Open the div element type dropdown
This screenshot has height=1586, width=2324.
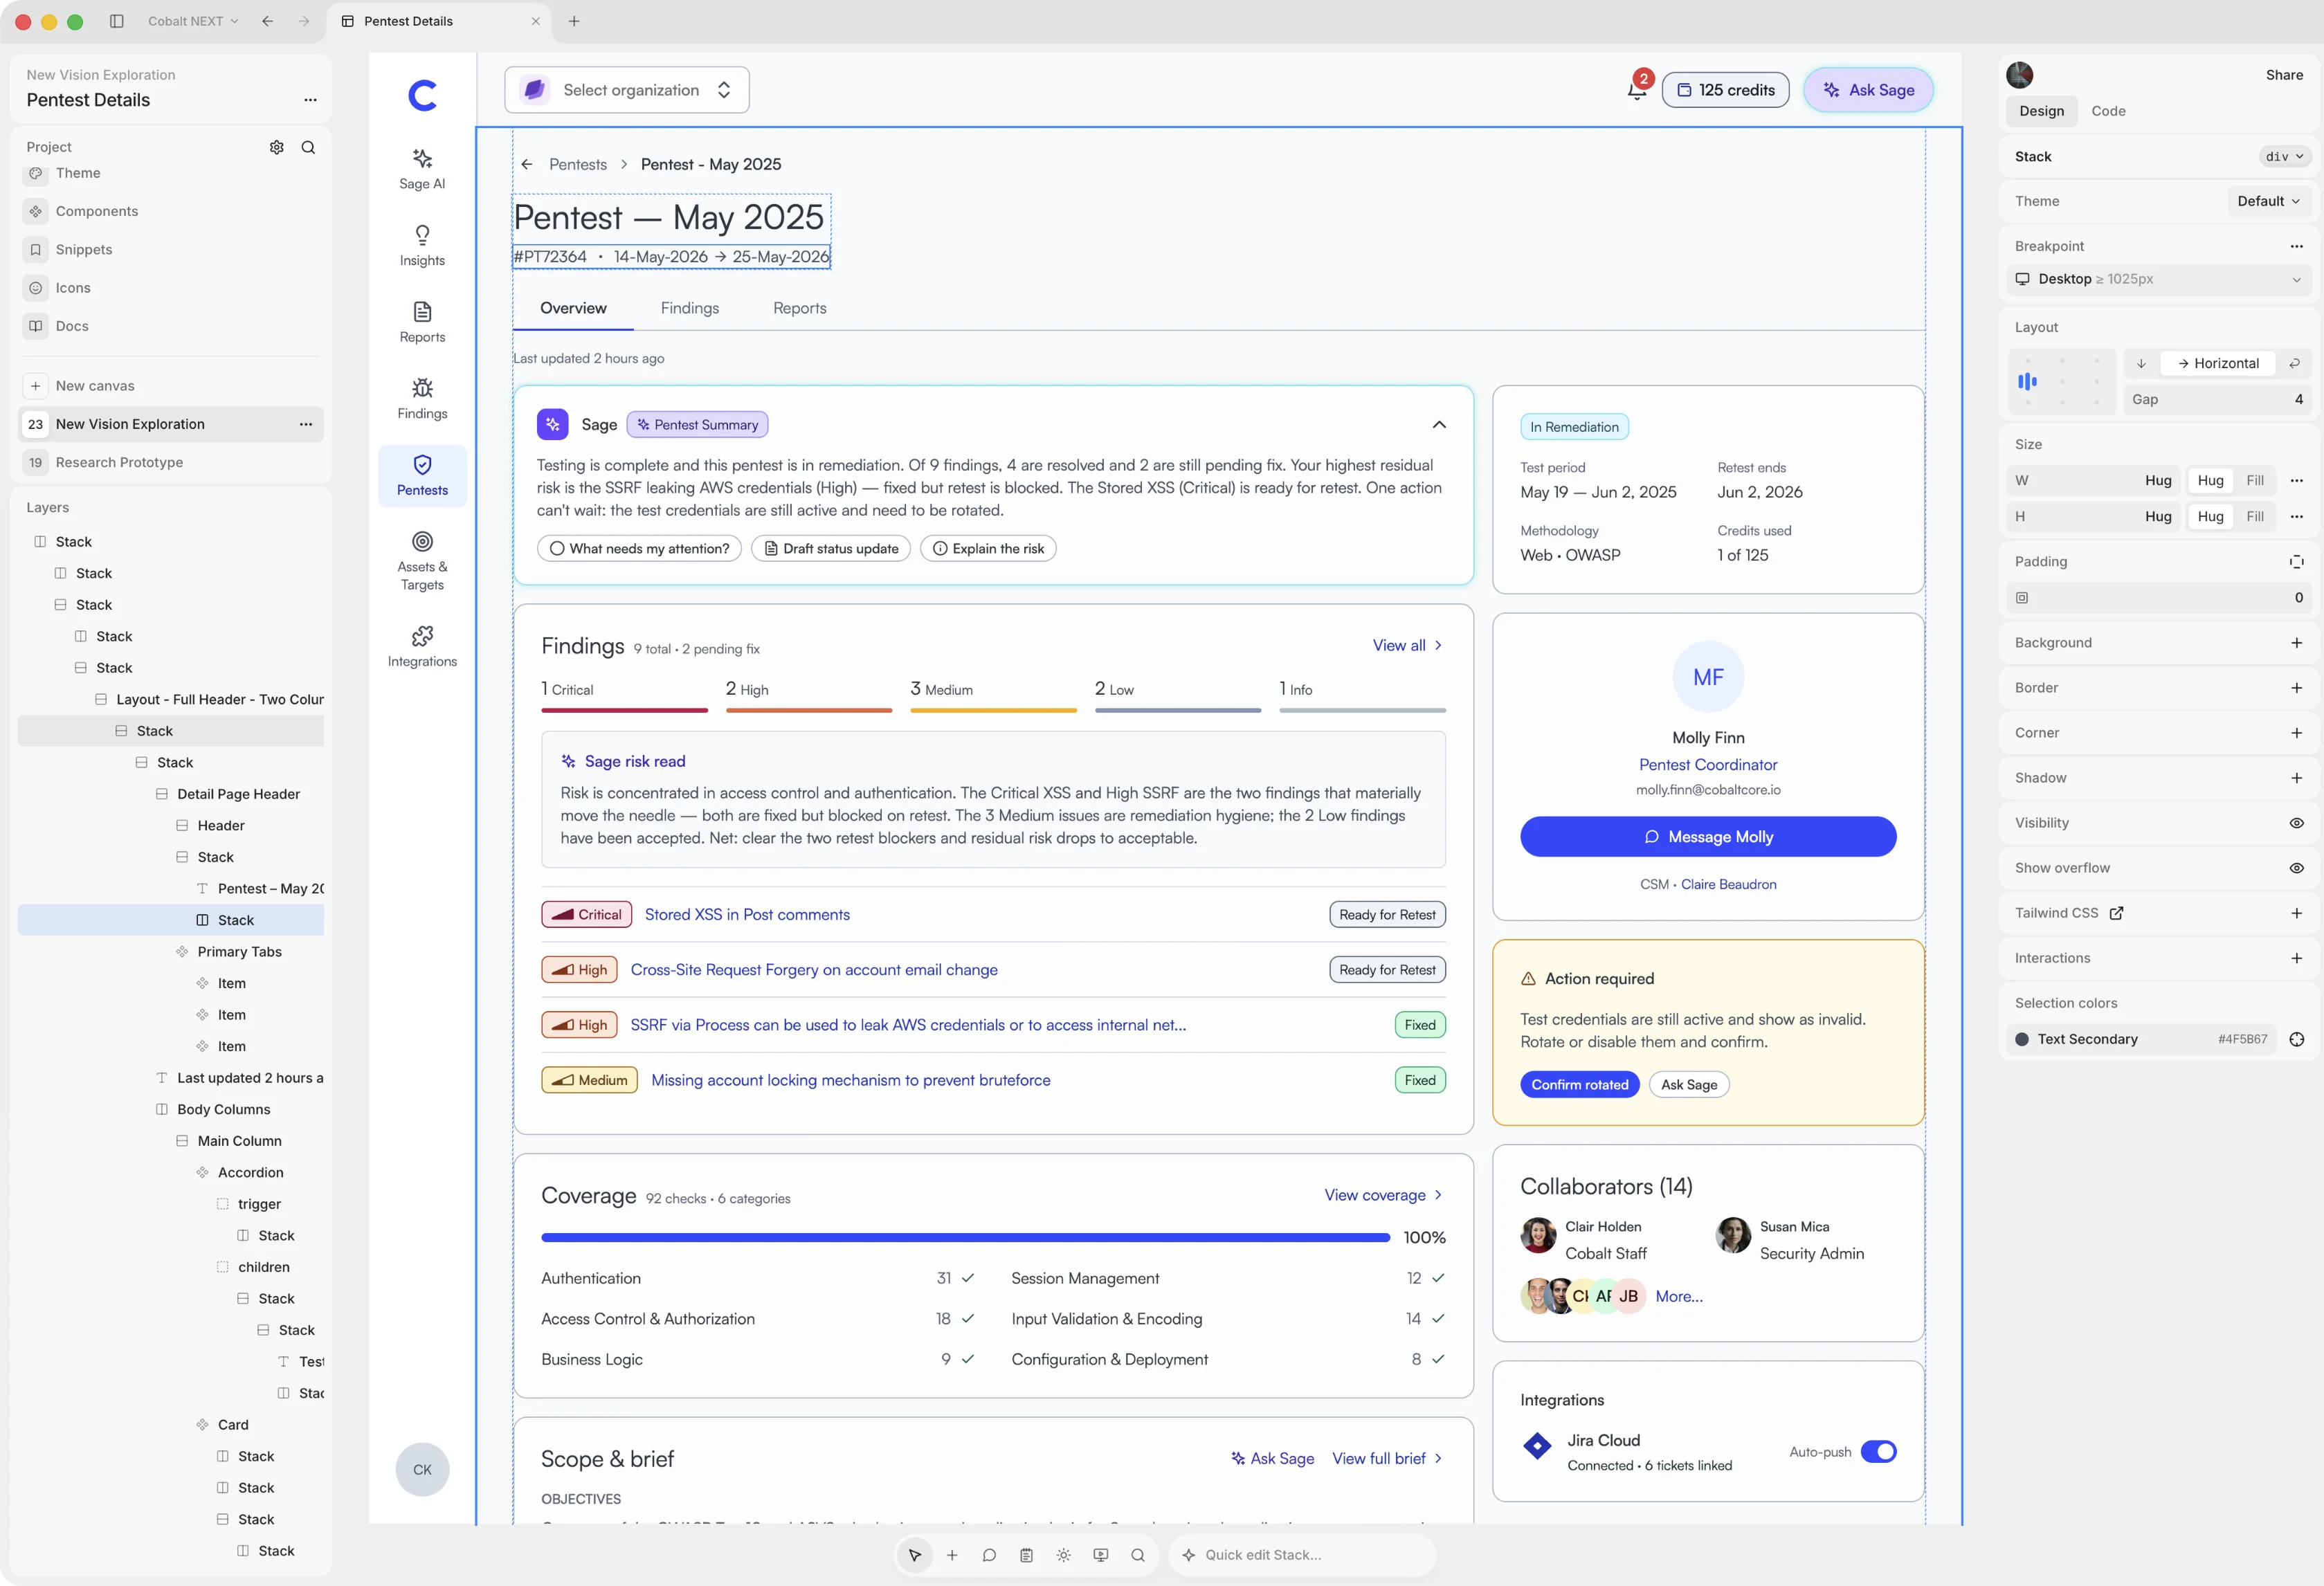click(2284, 157)
